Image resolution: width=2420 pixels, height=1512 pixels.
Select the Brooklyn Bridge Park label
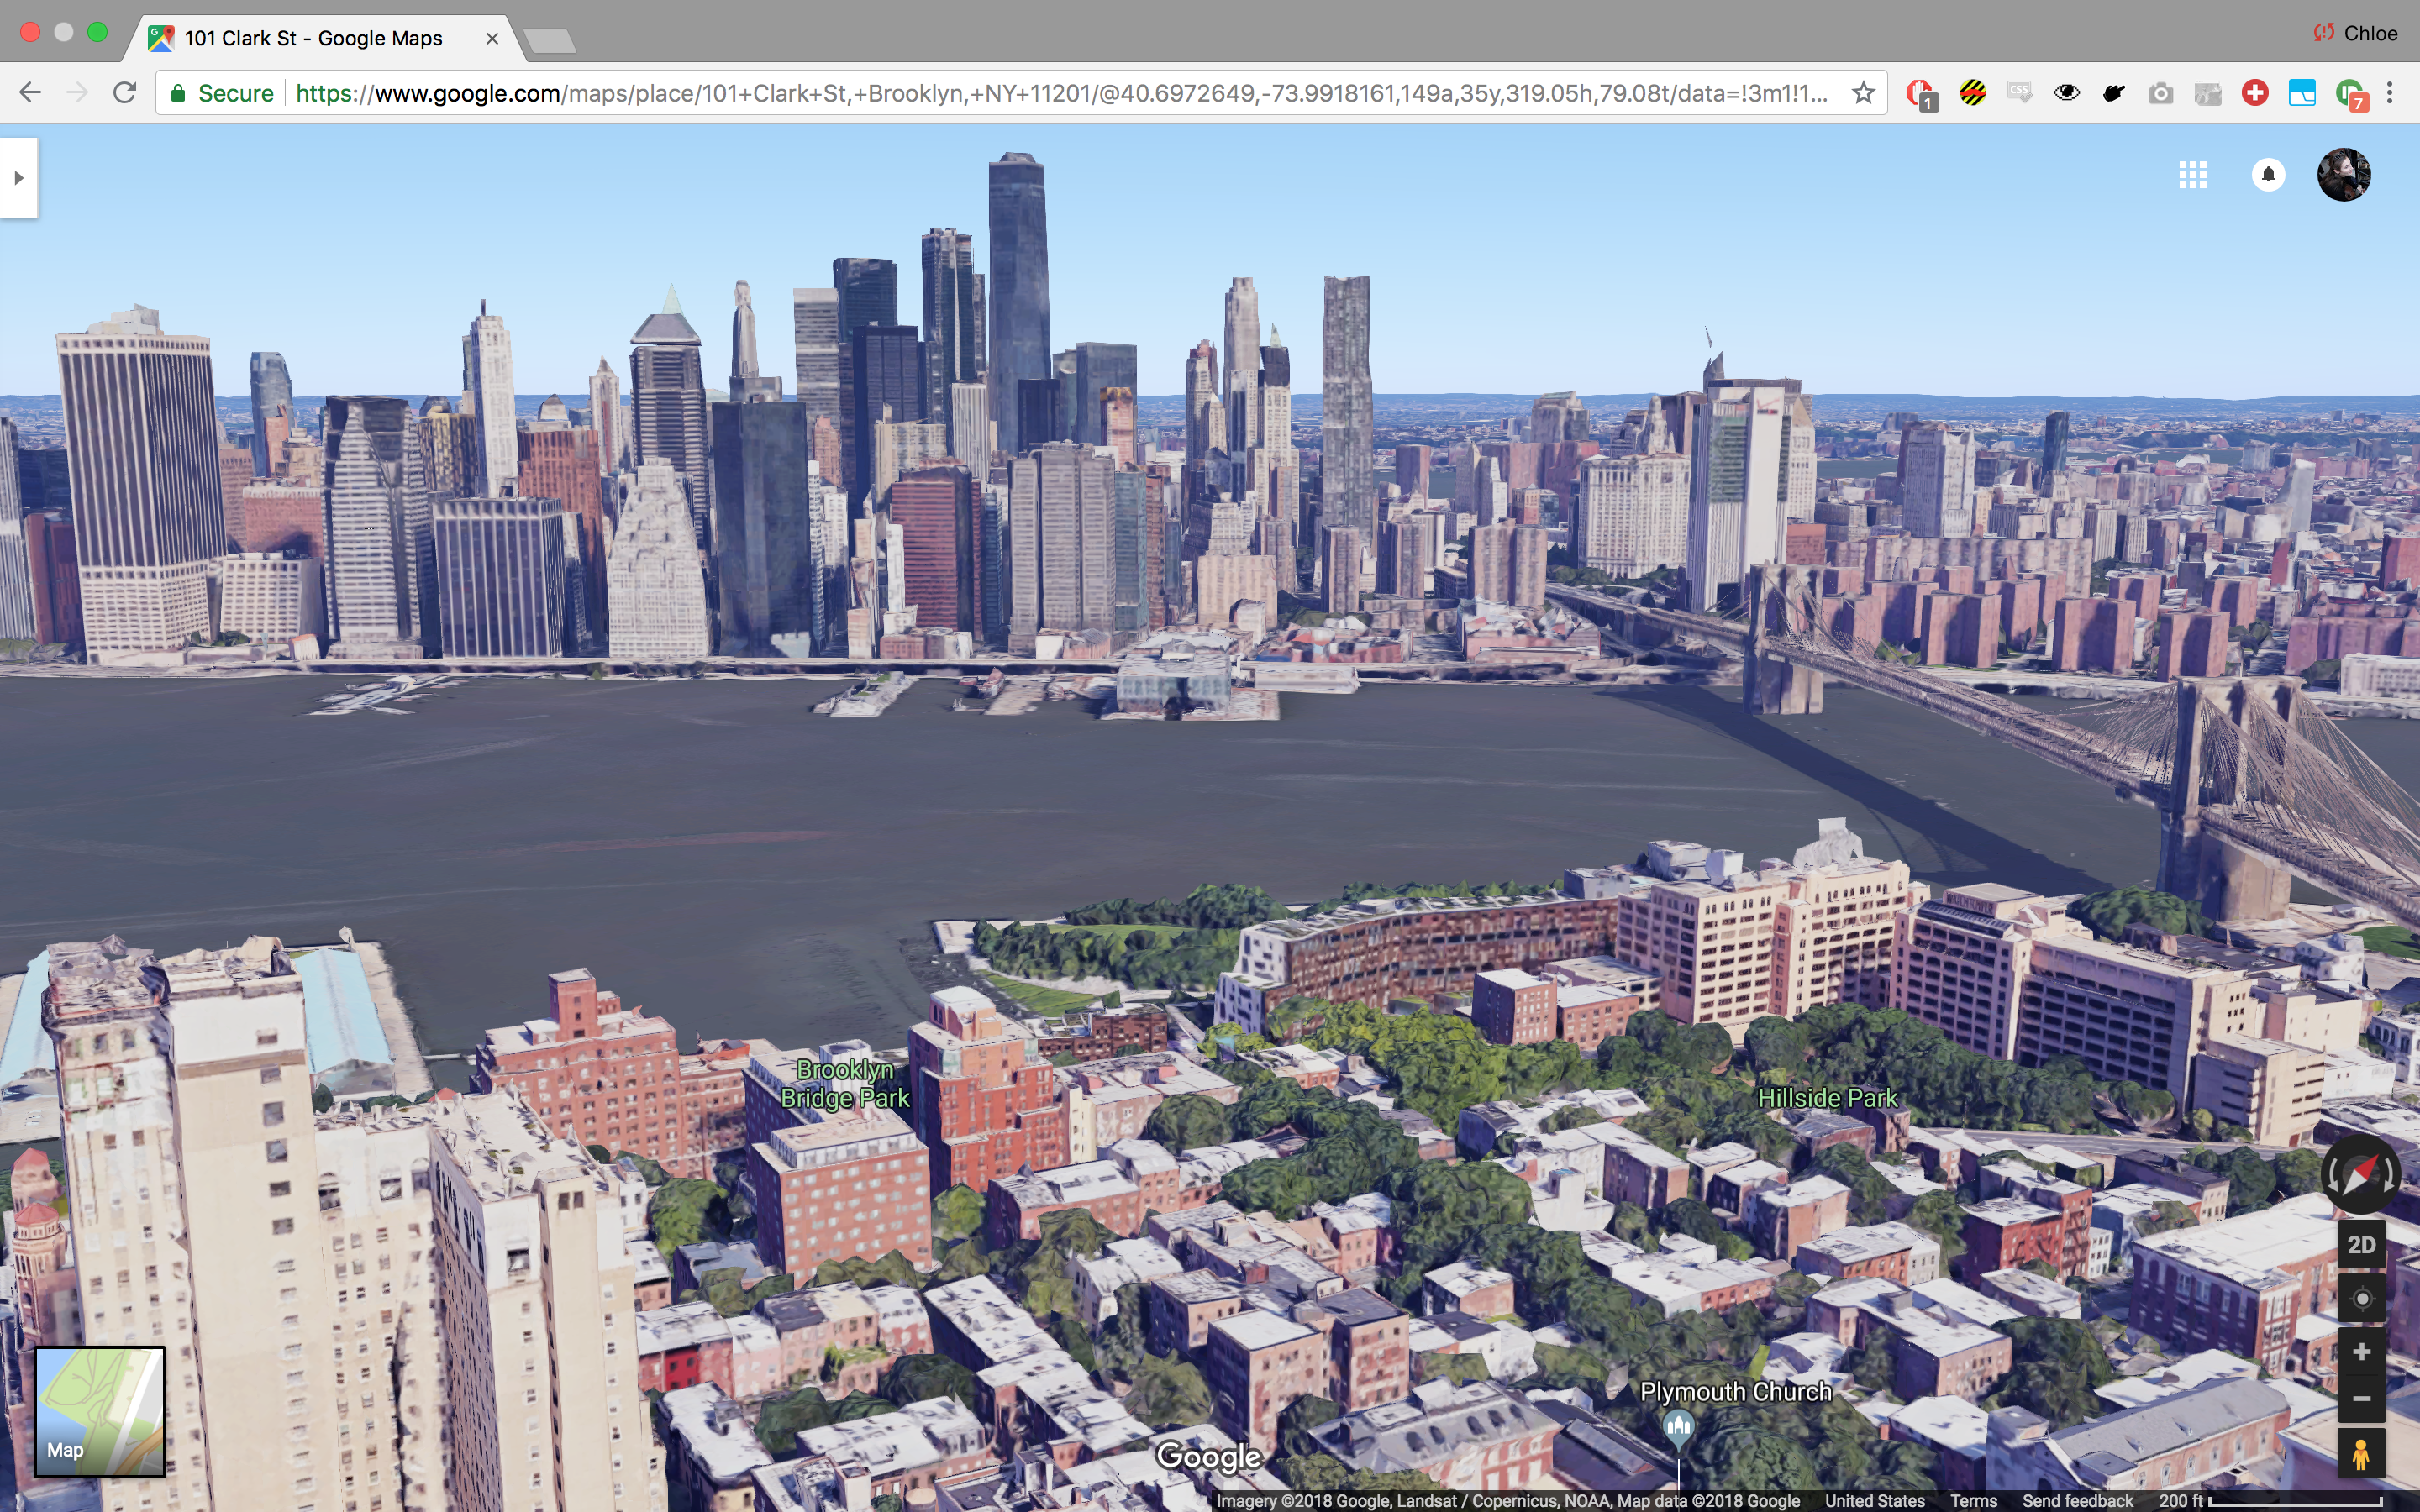[x=845, y=1084]
